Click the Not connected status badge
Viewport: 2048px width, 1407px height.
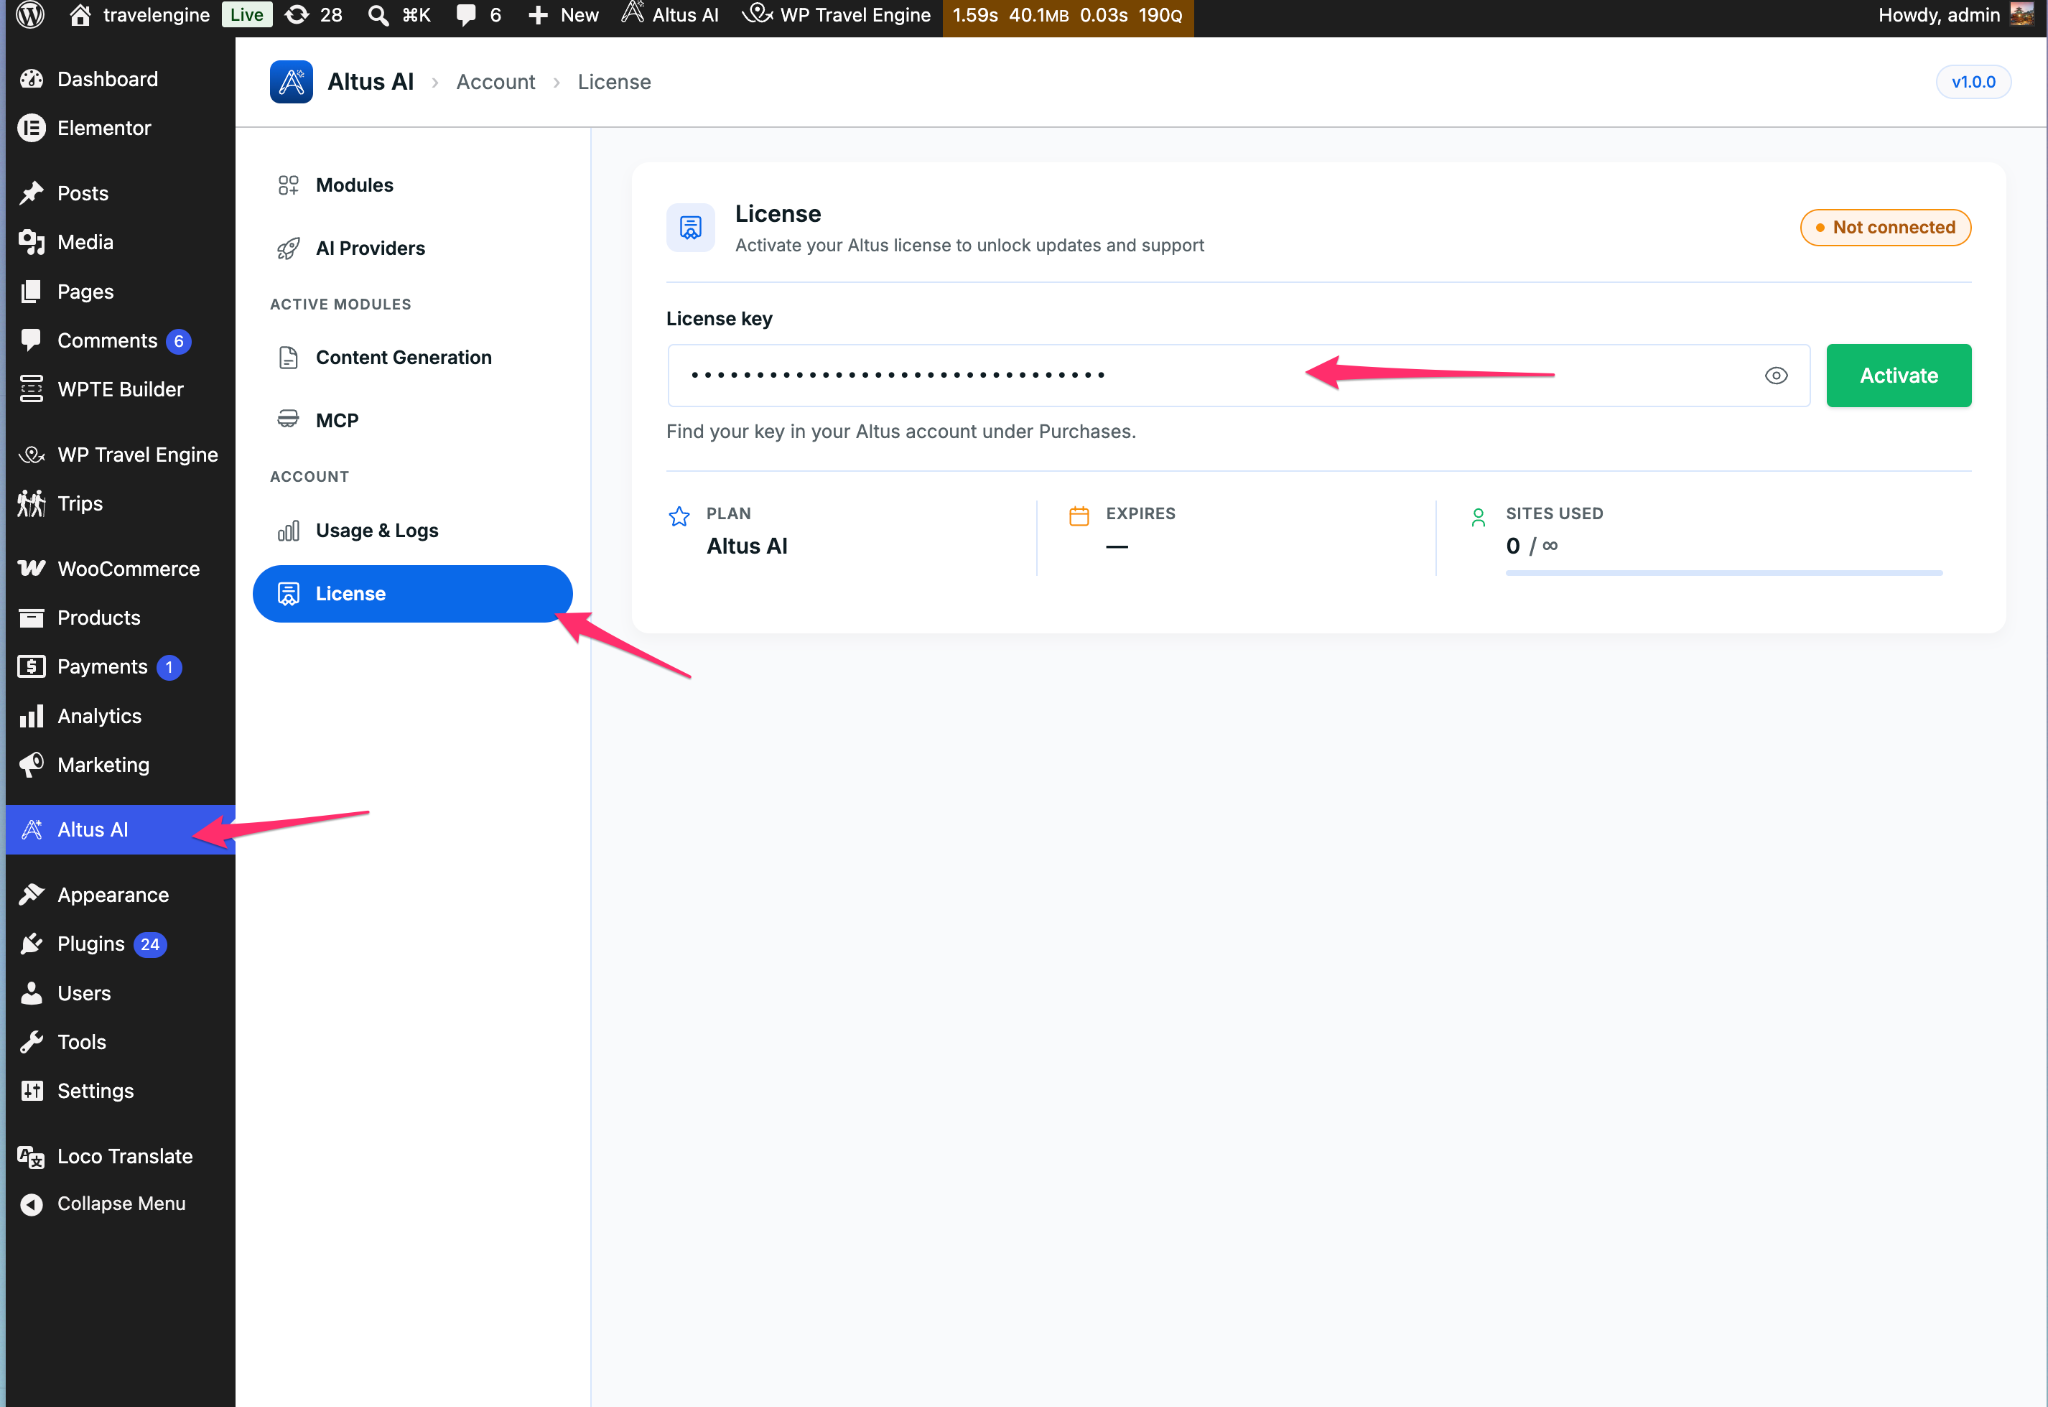tap(1885, 227)
